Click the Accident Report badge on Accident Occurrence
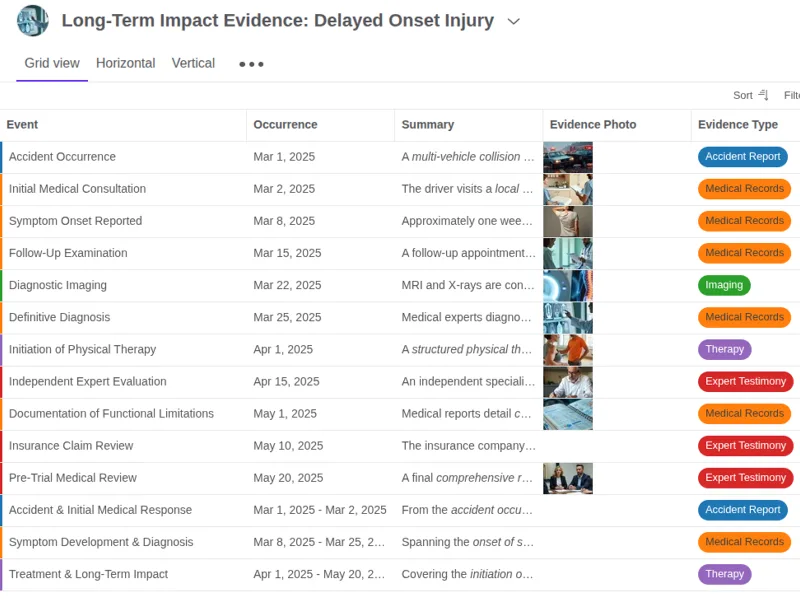 click(x=743, y=156)
